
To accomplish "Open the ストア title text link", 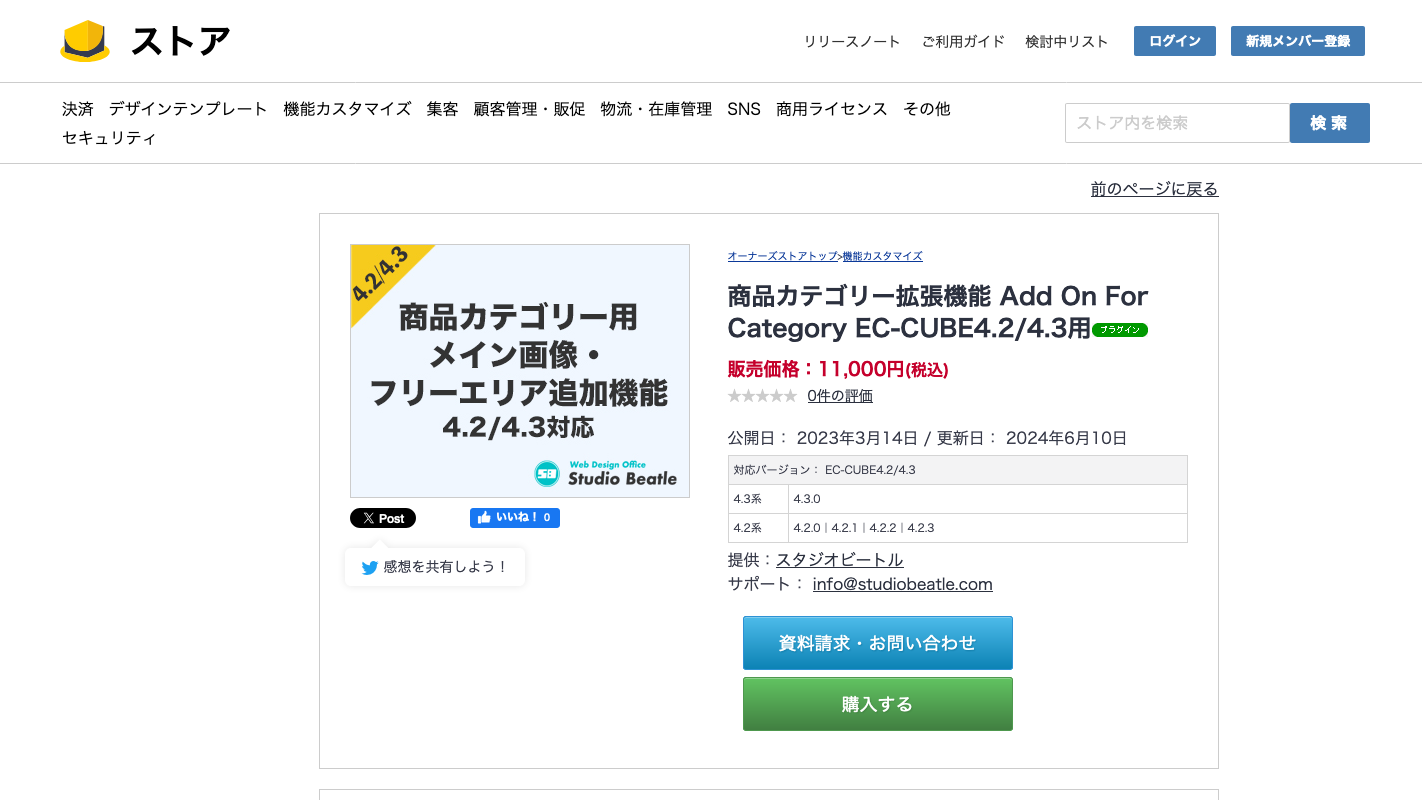I will [x=181, y=41].
